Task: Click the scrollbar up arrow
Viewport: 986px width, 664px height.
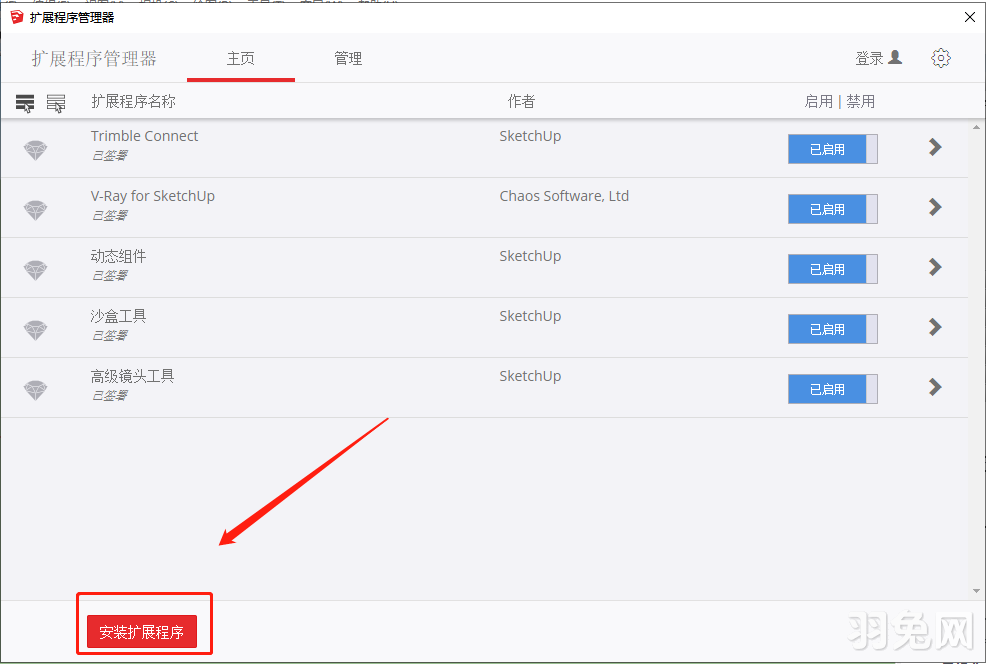Action: (975, 126)
